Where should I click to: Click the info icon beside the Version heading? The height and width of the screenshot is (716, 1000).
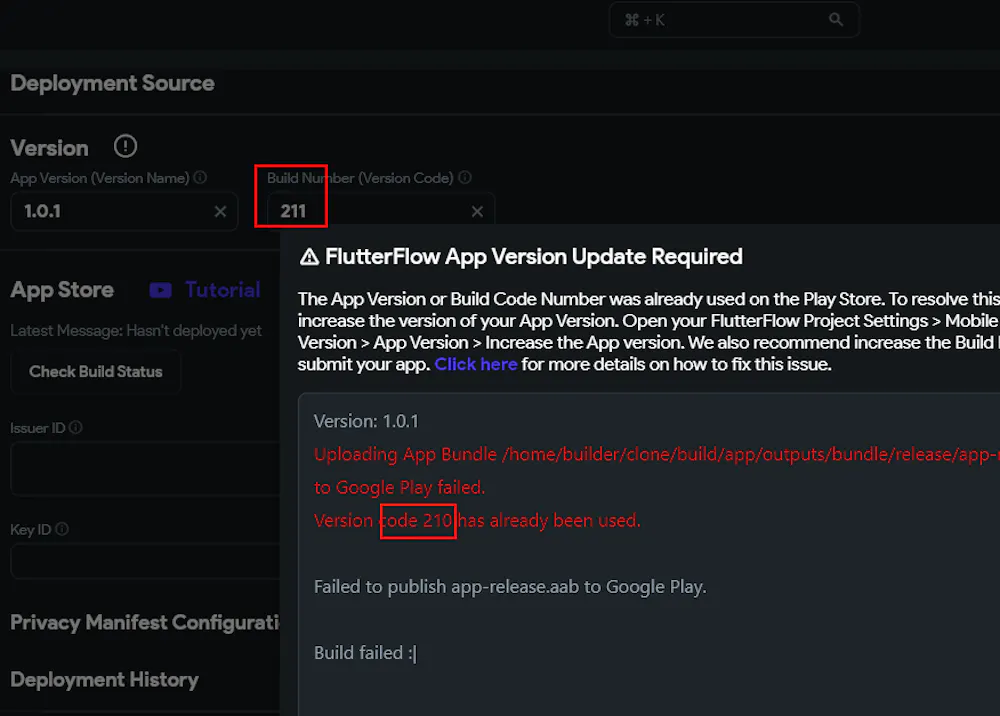point(125,146)
